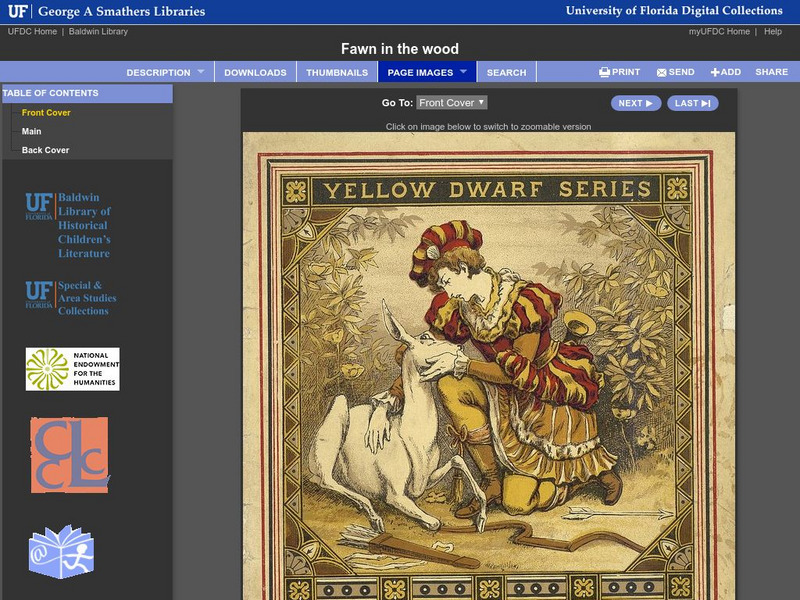Click the cover image to open zoomable version
This screenshot has width=800, height=600.
[x=489, y=366]
